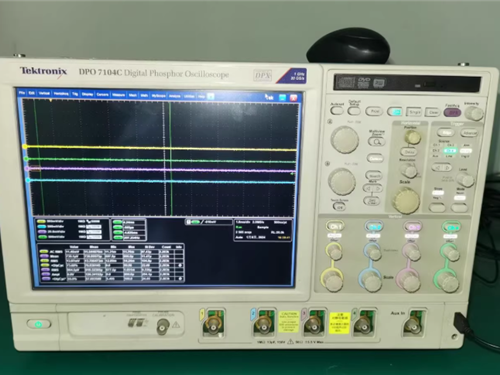Click the green channel 4 waveform handle
Screen dimensions: 500x375
(x=26, y=159)
